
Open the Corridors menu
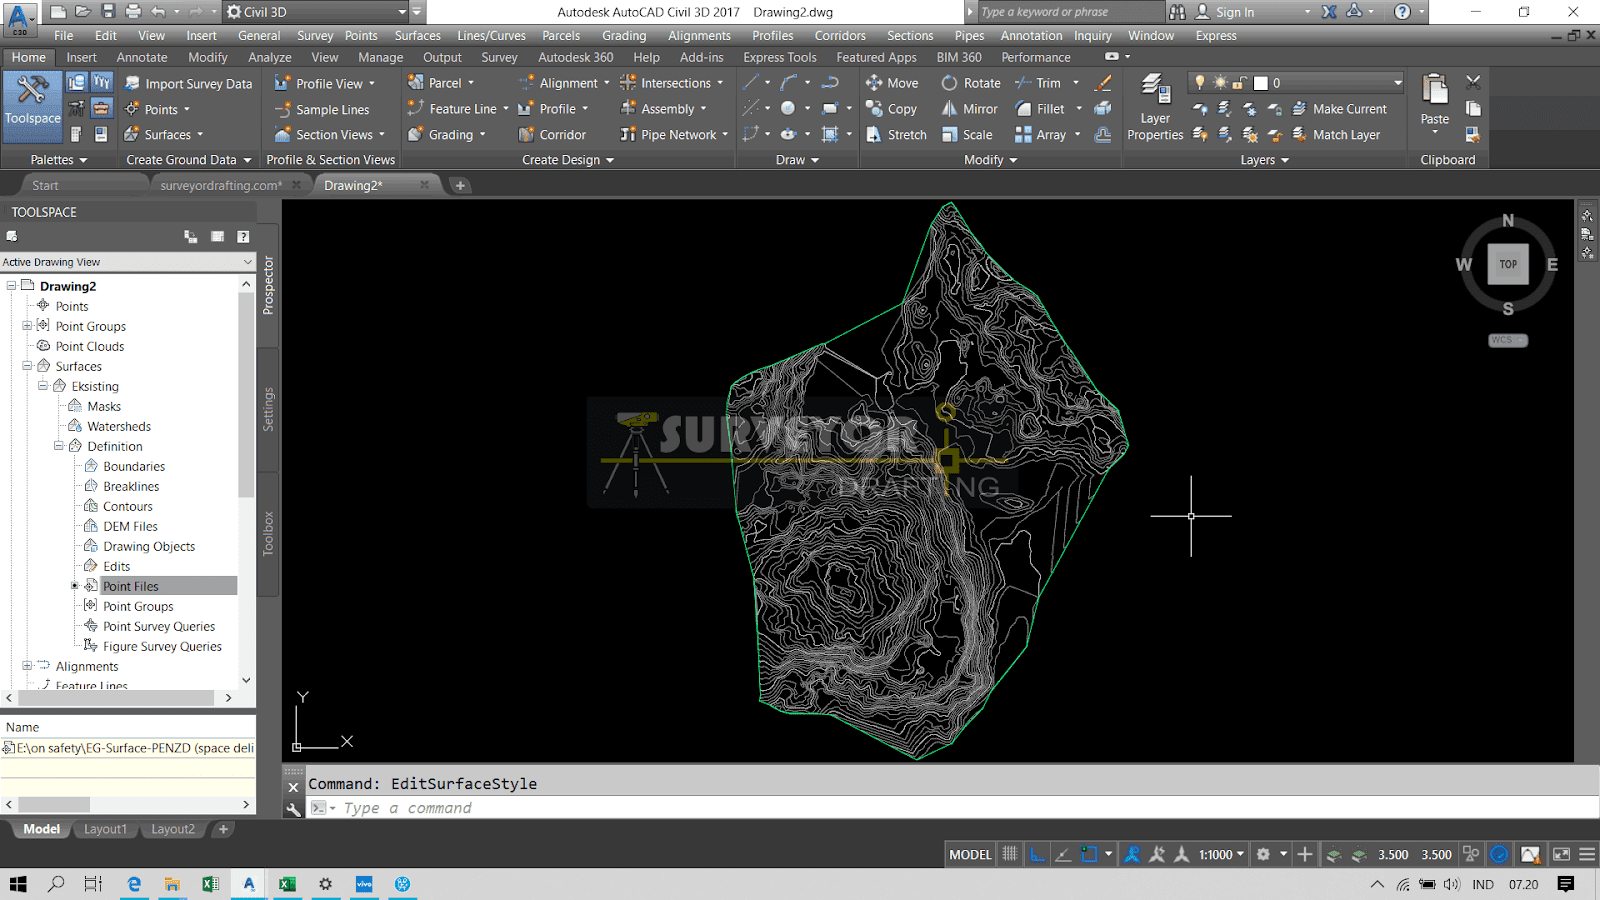tap(840, 35)
